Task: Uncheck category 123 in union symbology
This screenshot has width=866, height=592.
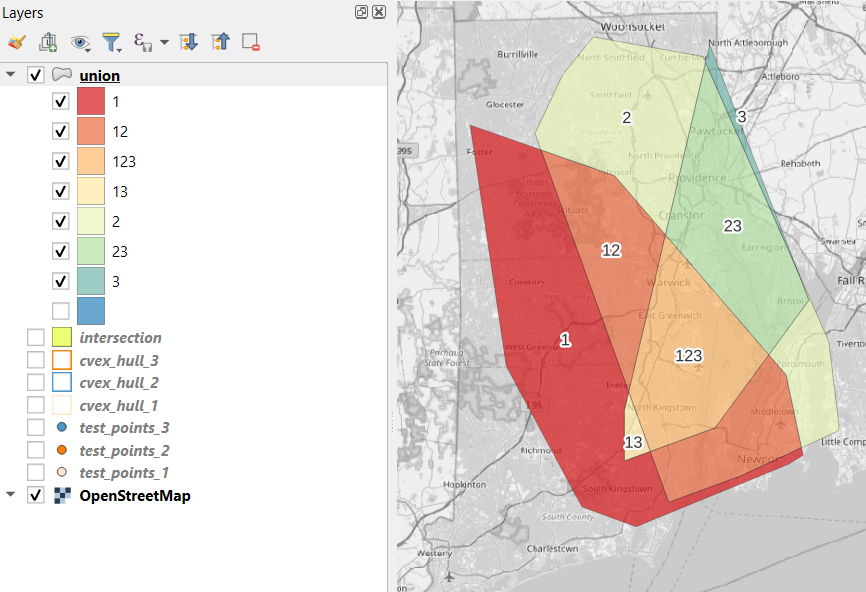Action: (x=60, y=161)
